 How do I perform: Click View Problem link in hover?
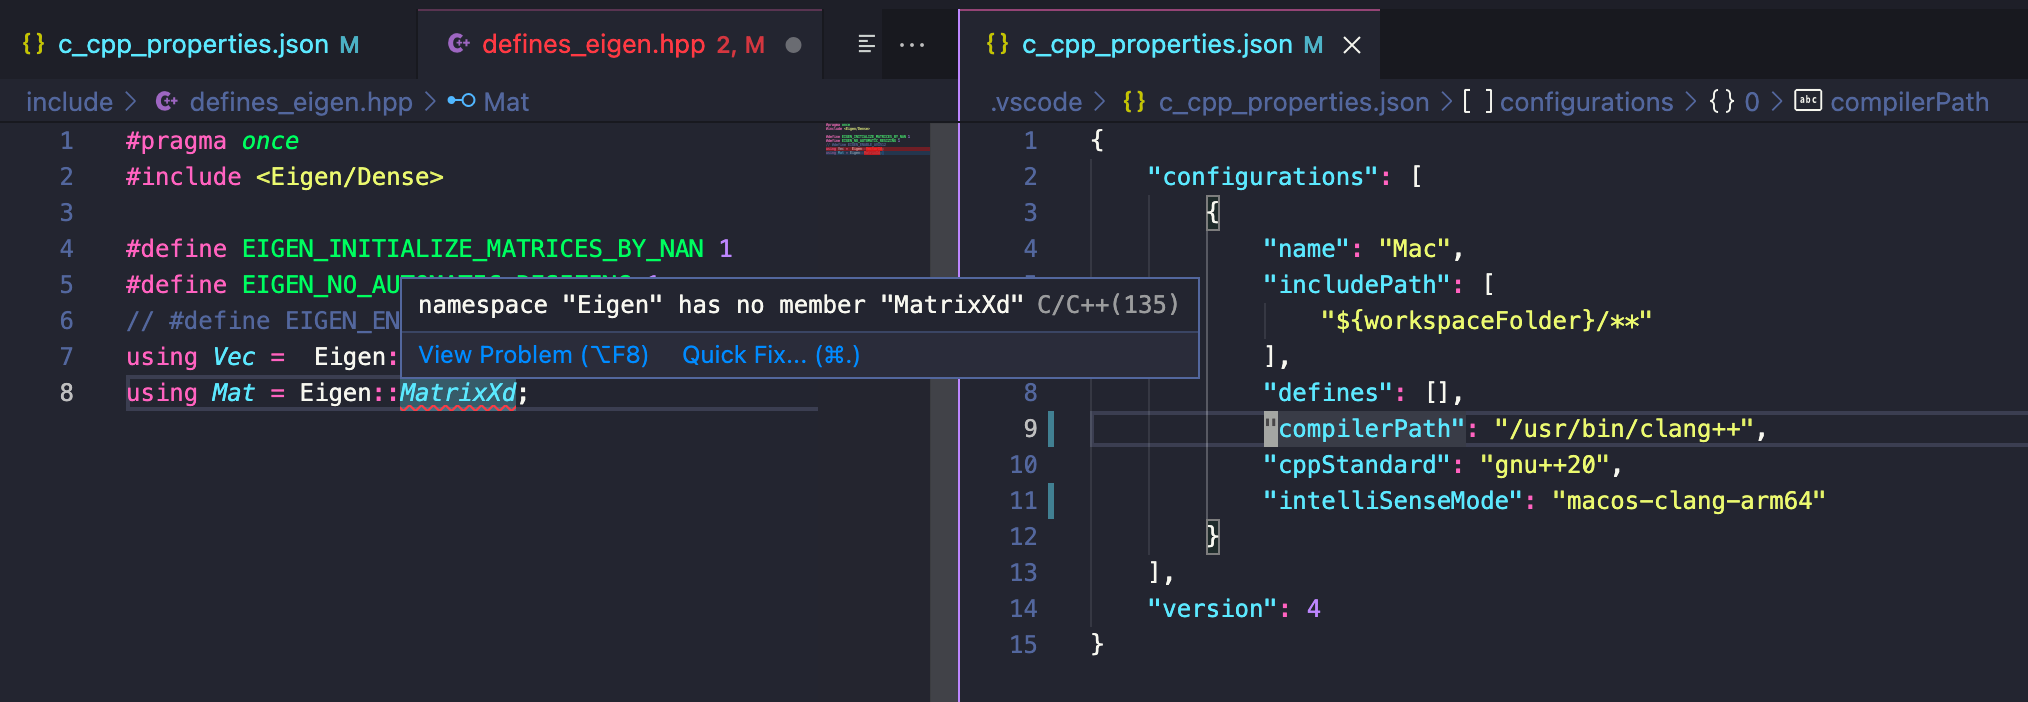[x=533, y=355]
